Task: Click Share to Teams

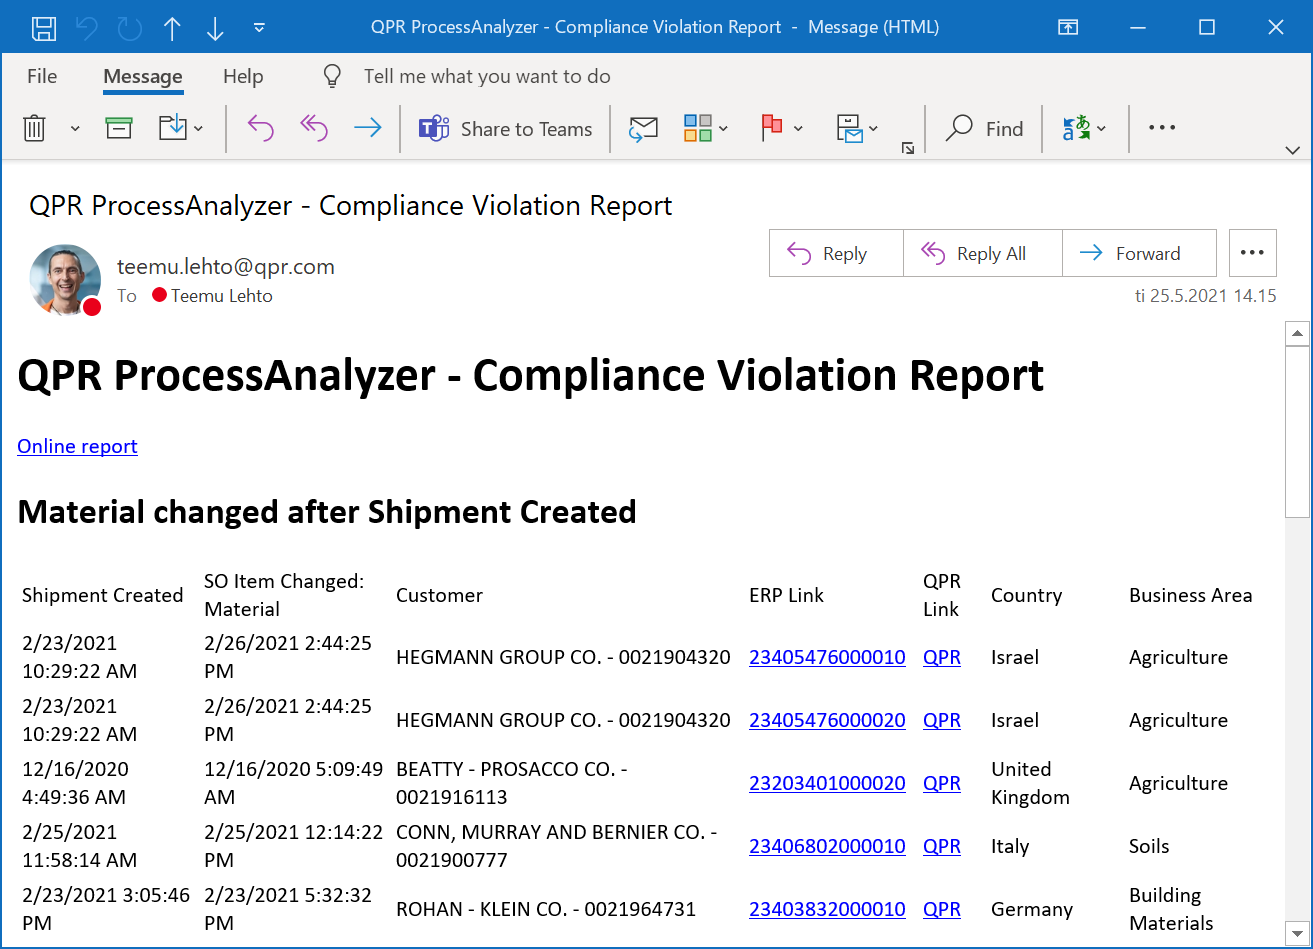Action: [x=506, y=129]
